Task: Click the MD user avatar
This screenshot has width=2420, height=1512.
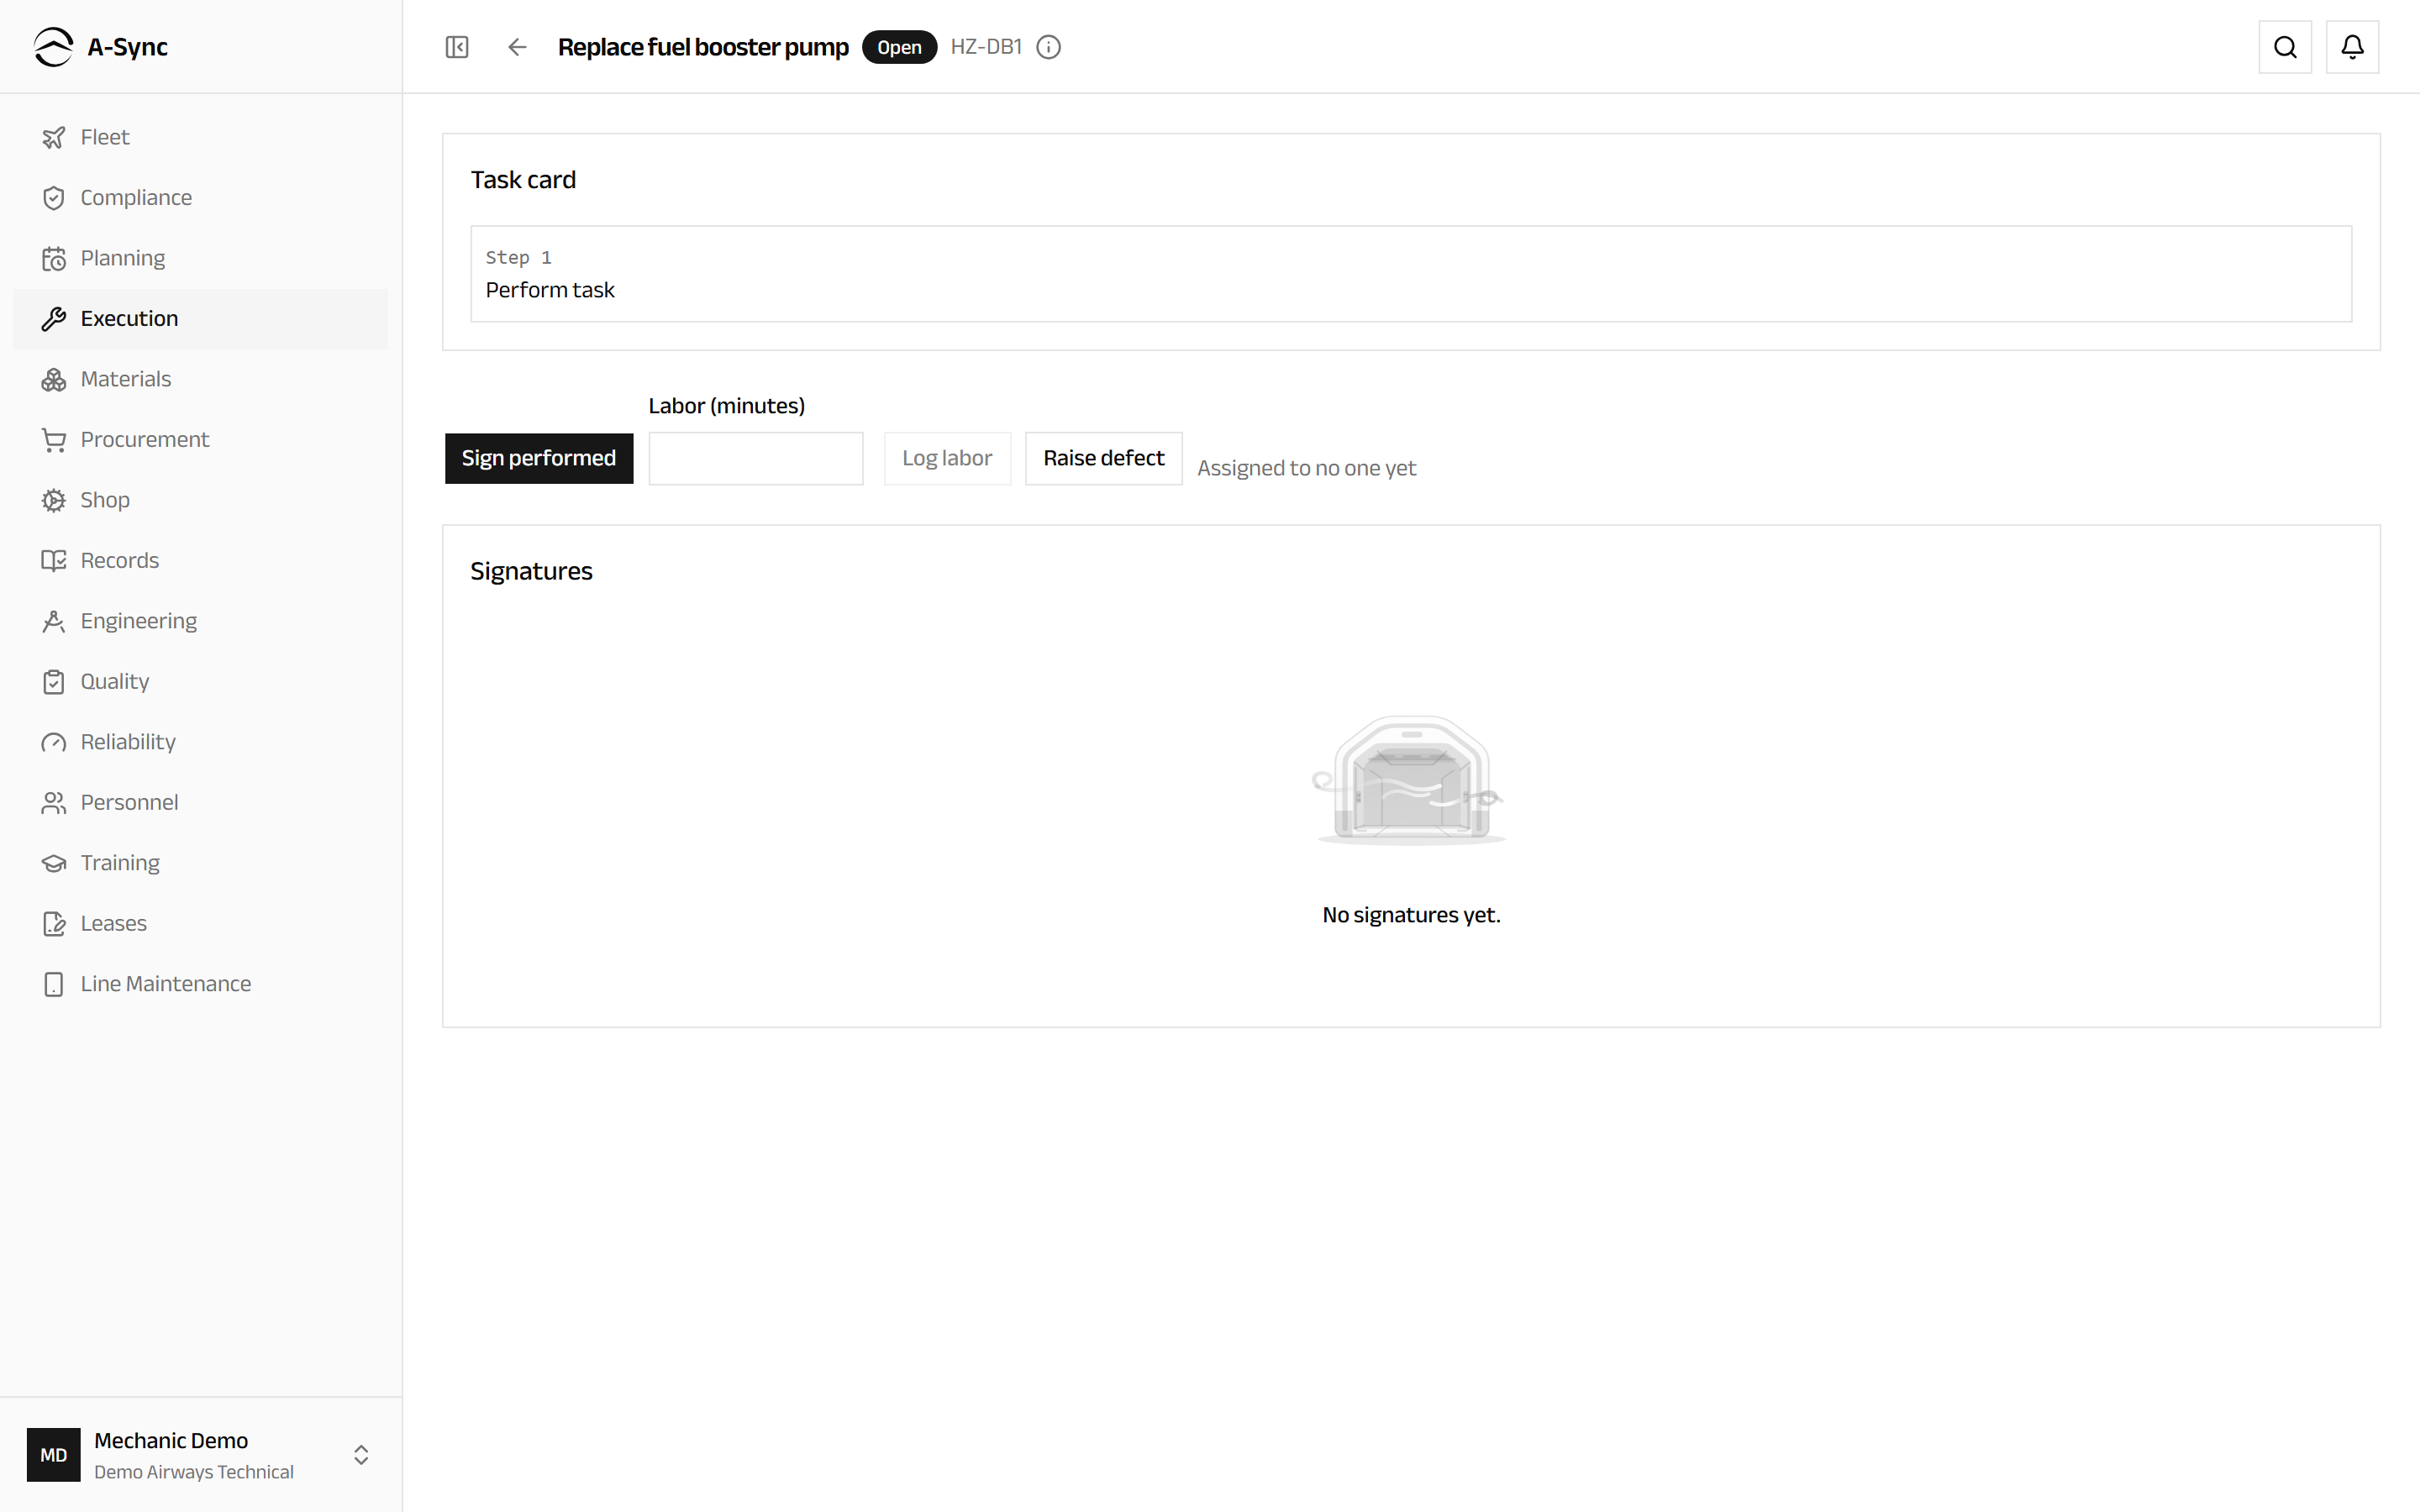Action: [x=54, y=1454]
